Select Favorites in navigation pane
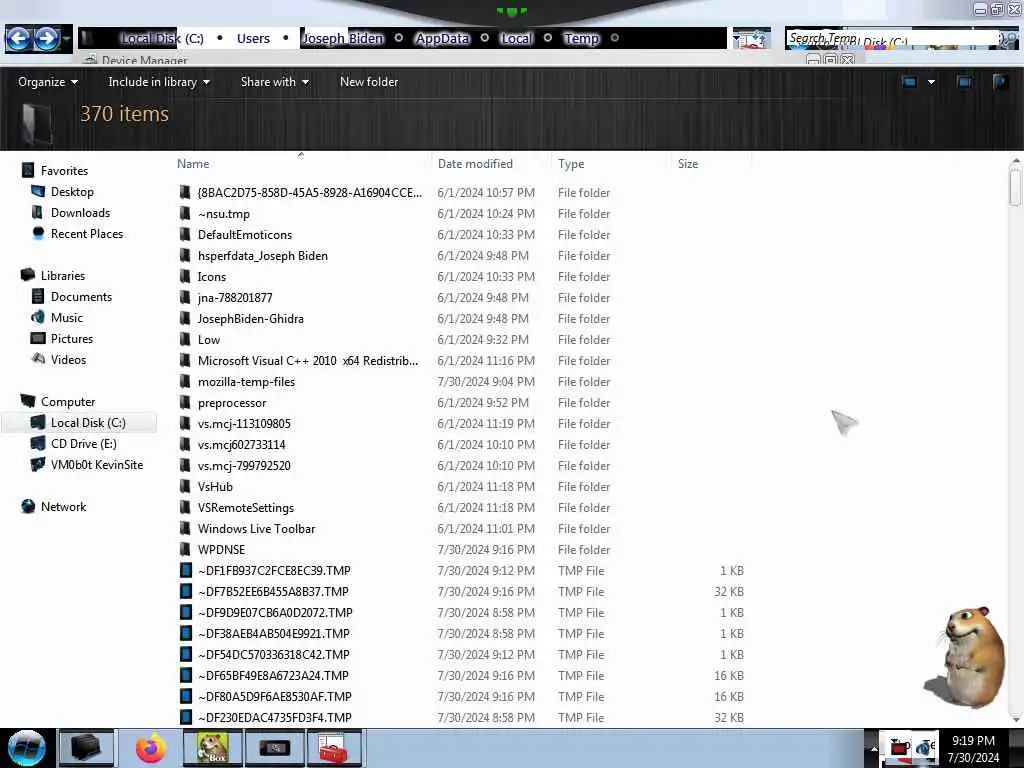Image resolution: width=1024 pixels, height=768 pixels. [x=64, y=171]
